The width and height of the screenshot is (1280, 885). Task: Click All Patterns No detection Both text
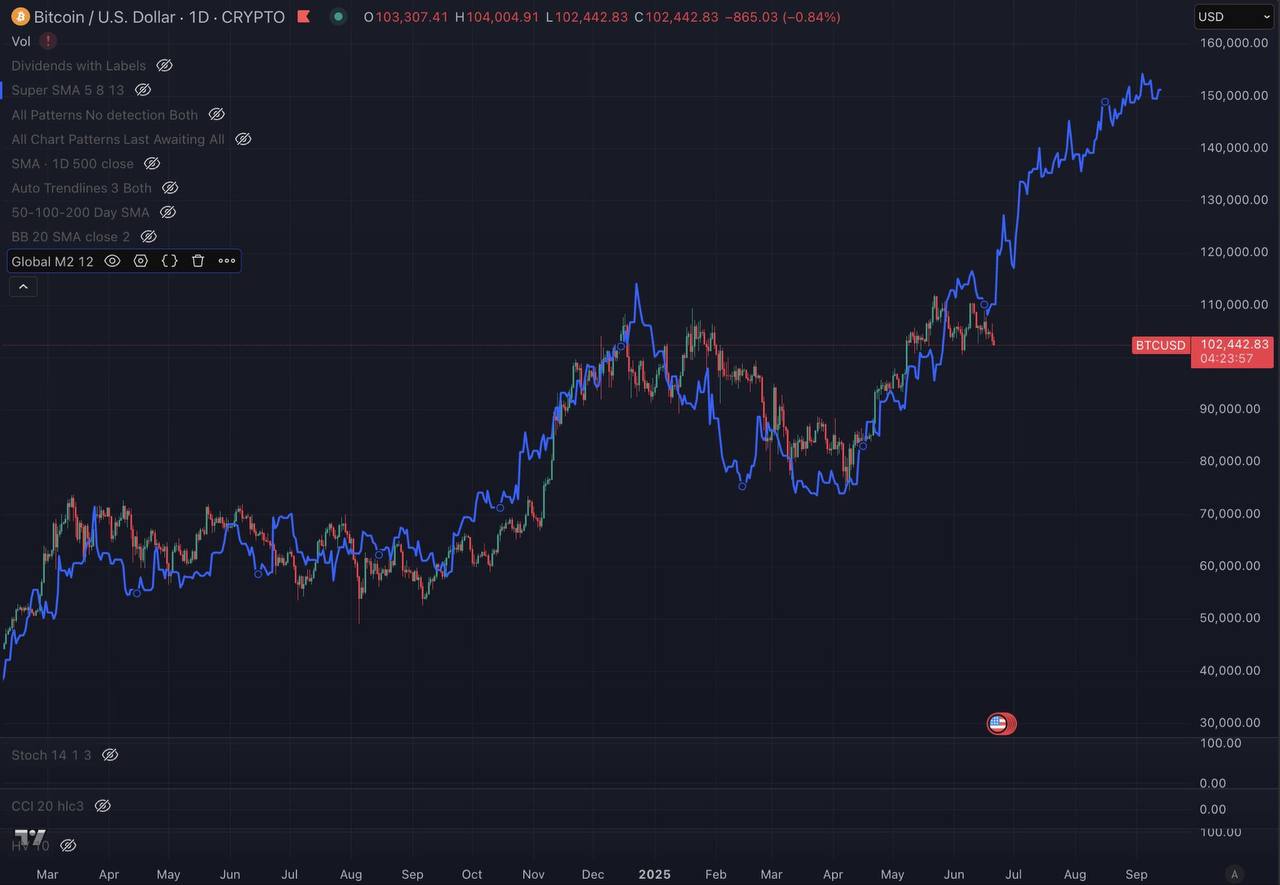[105, 115]
